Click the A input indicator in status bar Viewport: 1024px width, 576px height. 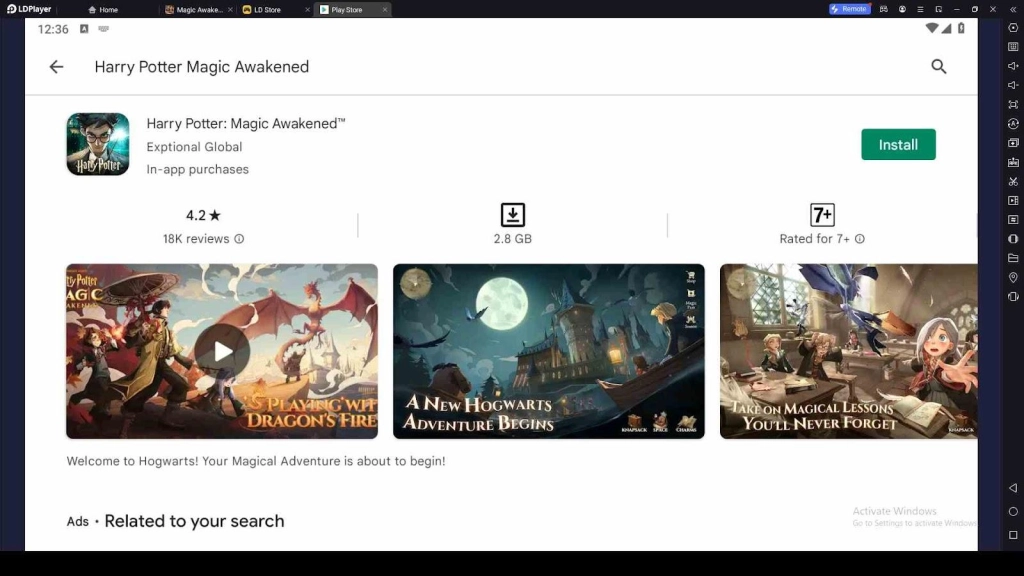click(84, 29)
